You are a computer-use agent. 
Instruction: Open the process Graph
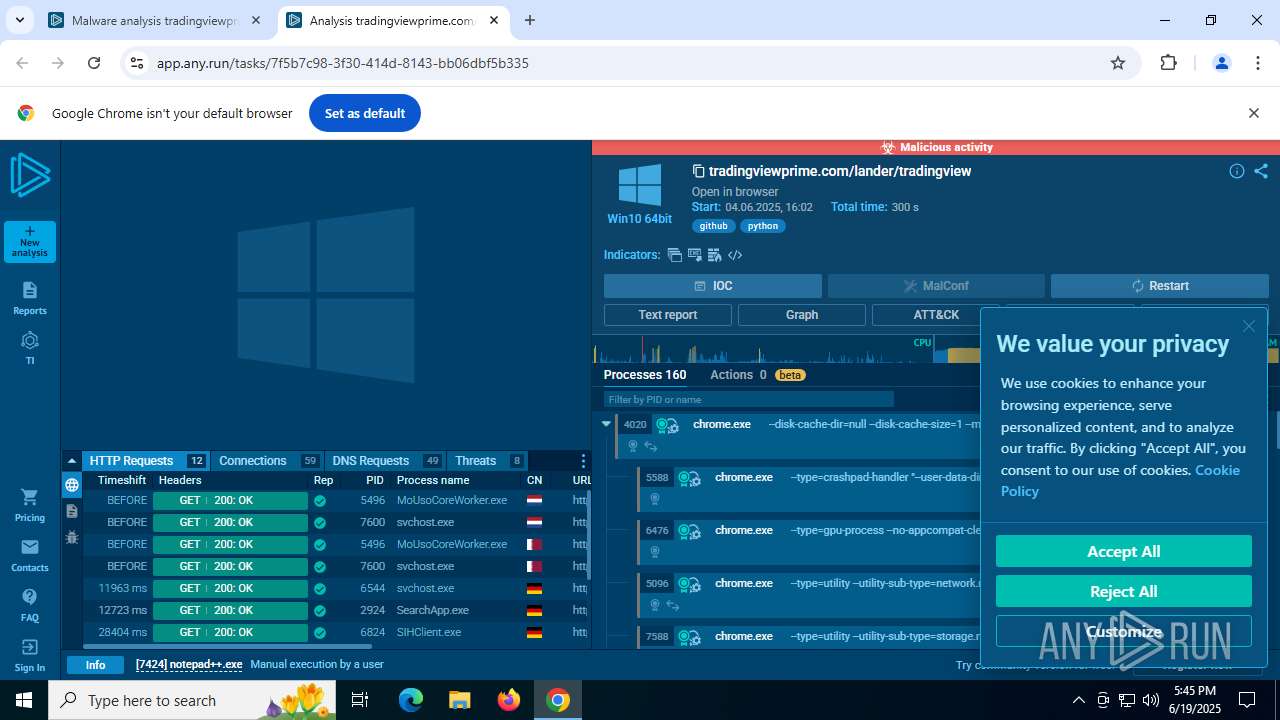[x=802, y=315]
